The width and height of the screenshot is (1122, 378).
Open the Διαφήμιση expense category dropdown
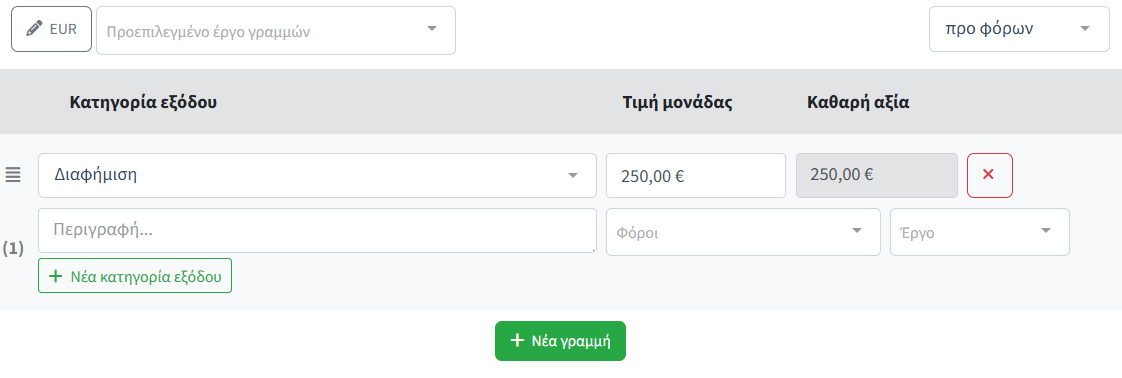coord(317,175)
